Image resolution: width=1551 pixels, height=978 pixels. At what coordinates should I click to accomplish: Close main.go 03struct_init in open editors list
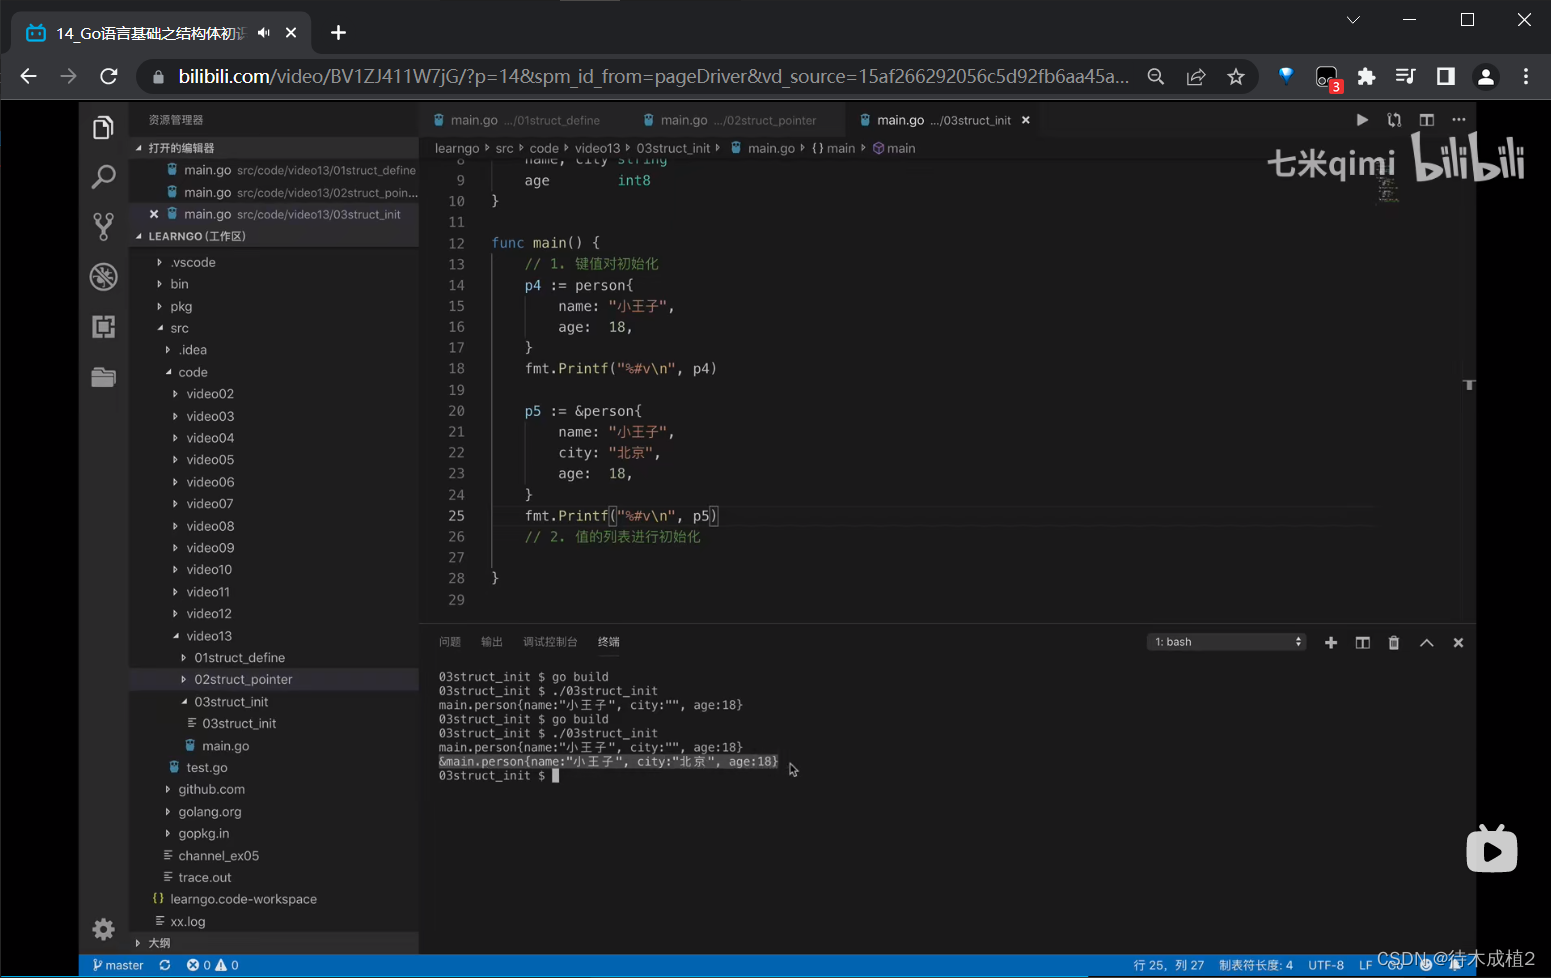(154, 214)
